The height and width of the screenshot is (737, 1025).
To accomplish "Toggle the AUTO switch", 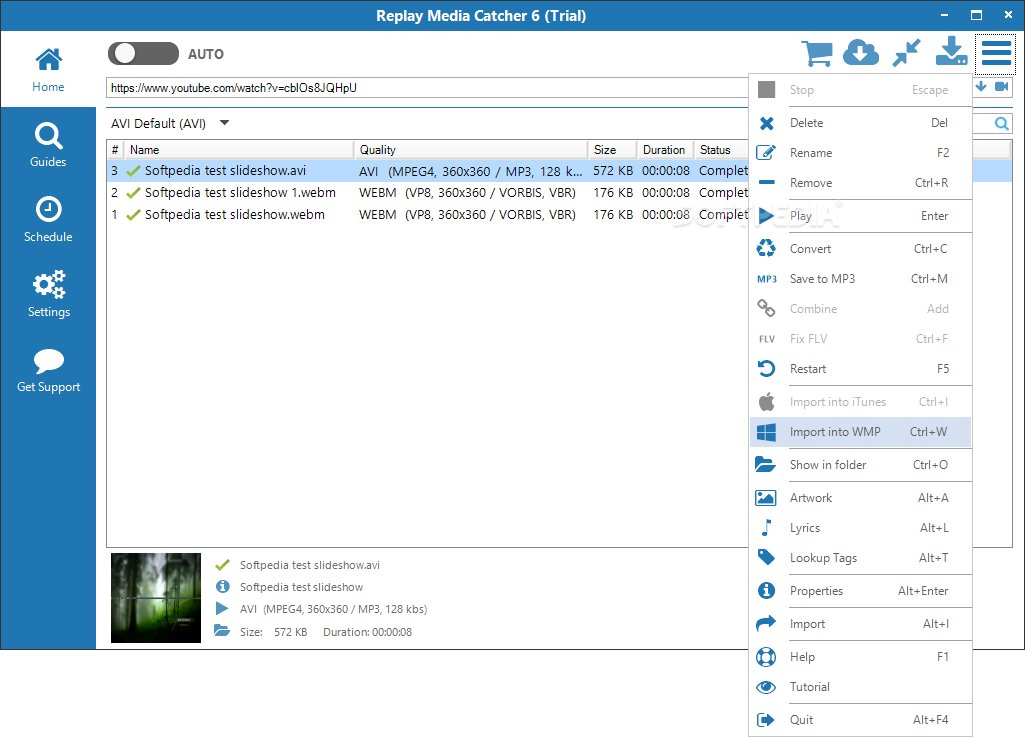I will pos(143,54).
